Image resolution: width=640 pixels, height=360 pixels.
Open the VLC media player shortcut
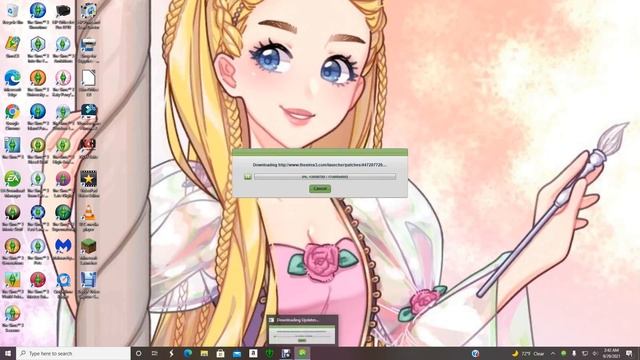tap(89, 218)
